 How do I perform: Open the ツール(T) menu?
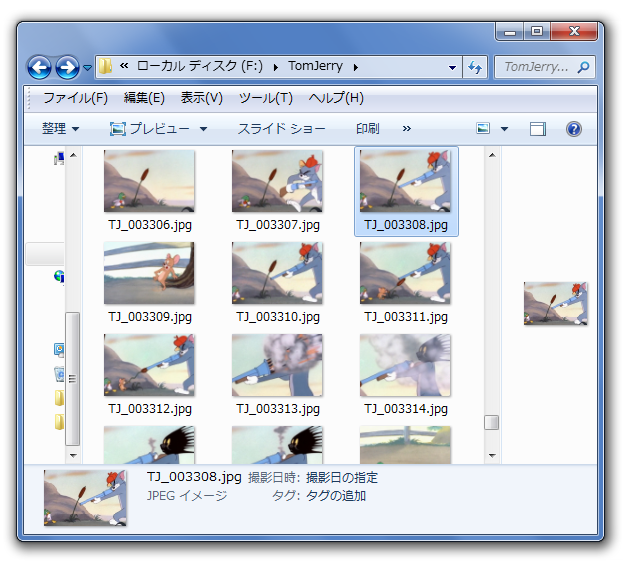(266, 98)
